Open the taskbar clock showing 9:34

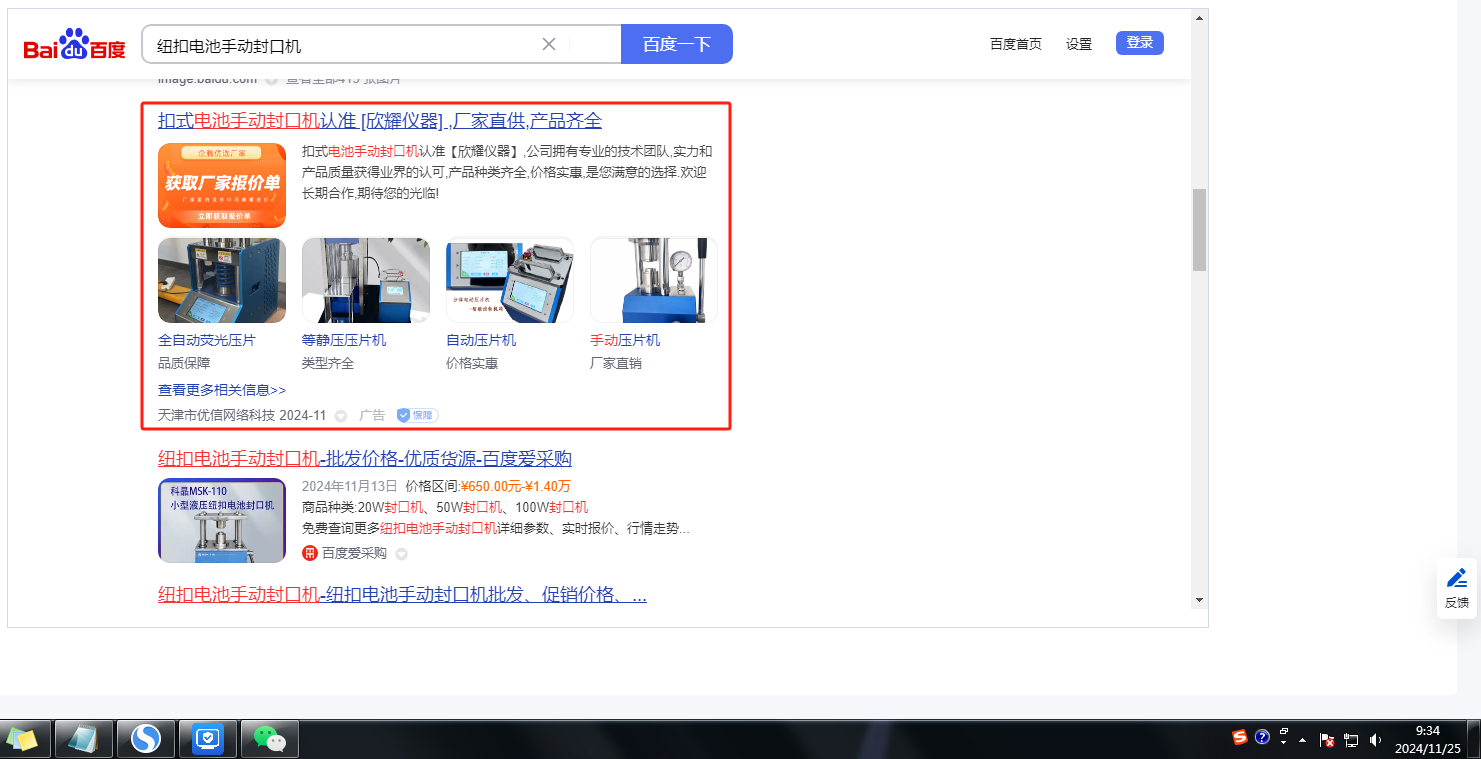coord(1428,739)
